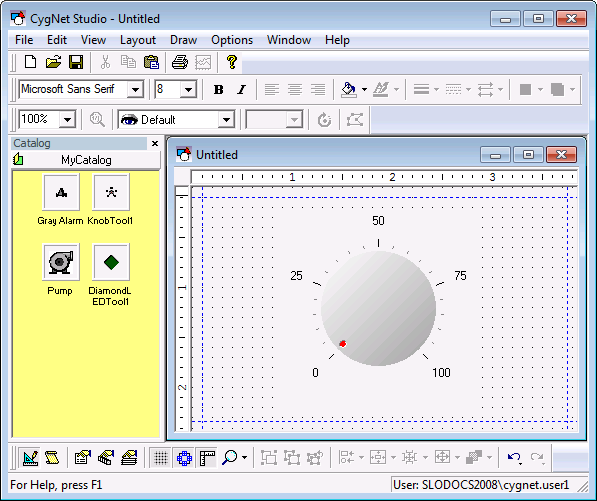Click the New document icon
Screen dimensions: 597x501
click(x=30, y=62)
